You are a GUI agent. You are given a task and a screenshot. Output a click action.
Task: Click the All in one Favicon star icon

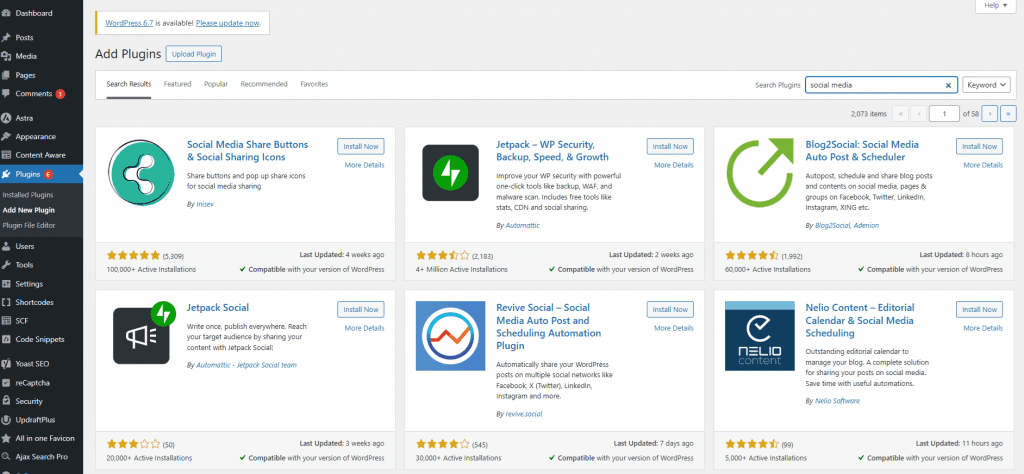coord(6,438)
